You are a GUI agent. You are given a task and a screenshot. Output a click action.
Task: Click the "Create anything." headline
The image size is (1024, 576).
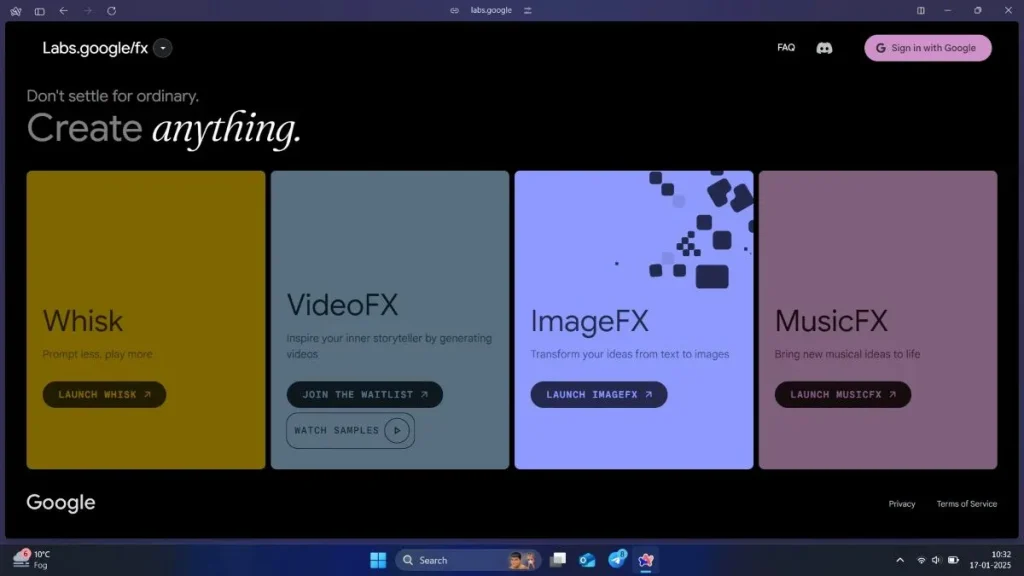pos(163,128)
